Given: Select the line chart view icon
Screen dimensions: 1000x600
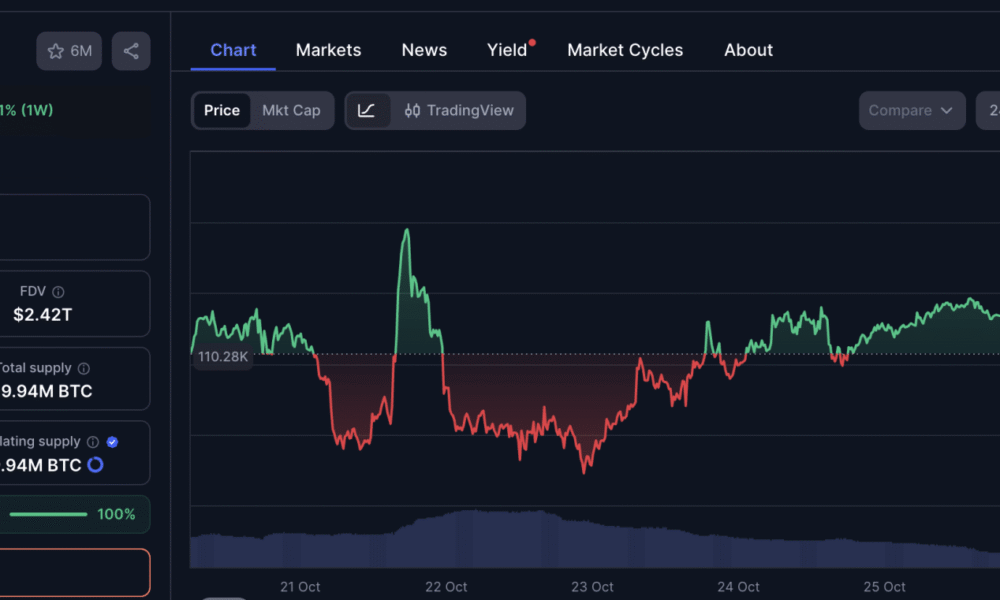Looking at the screenshot, I should (367, 111).
